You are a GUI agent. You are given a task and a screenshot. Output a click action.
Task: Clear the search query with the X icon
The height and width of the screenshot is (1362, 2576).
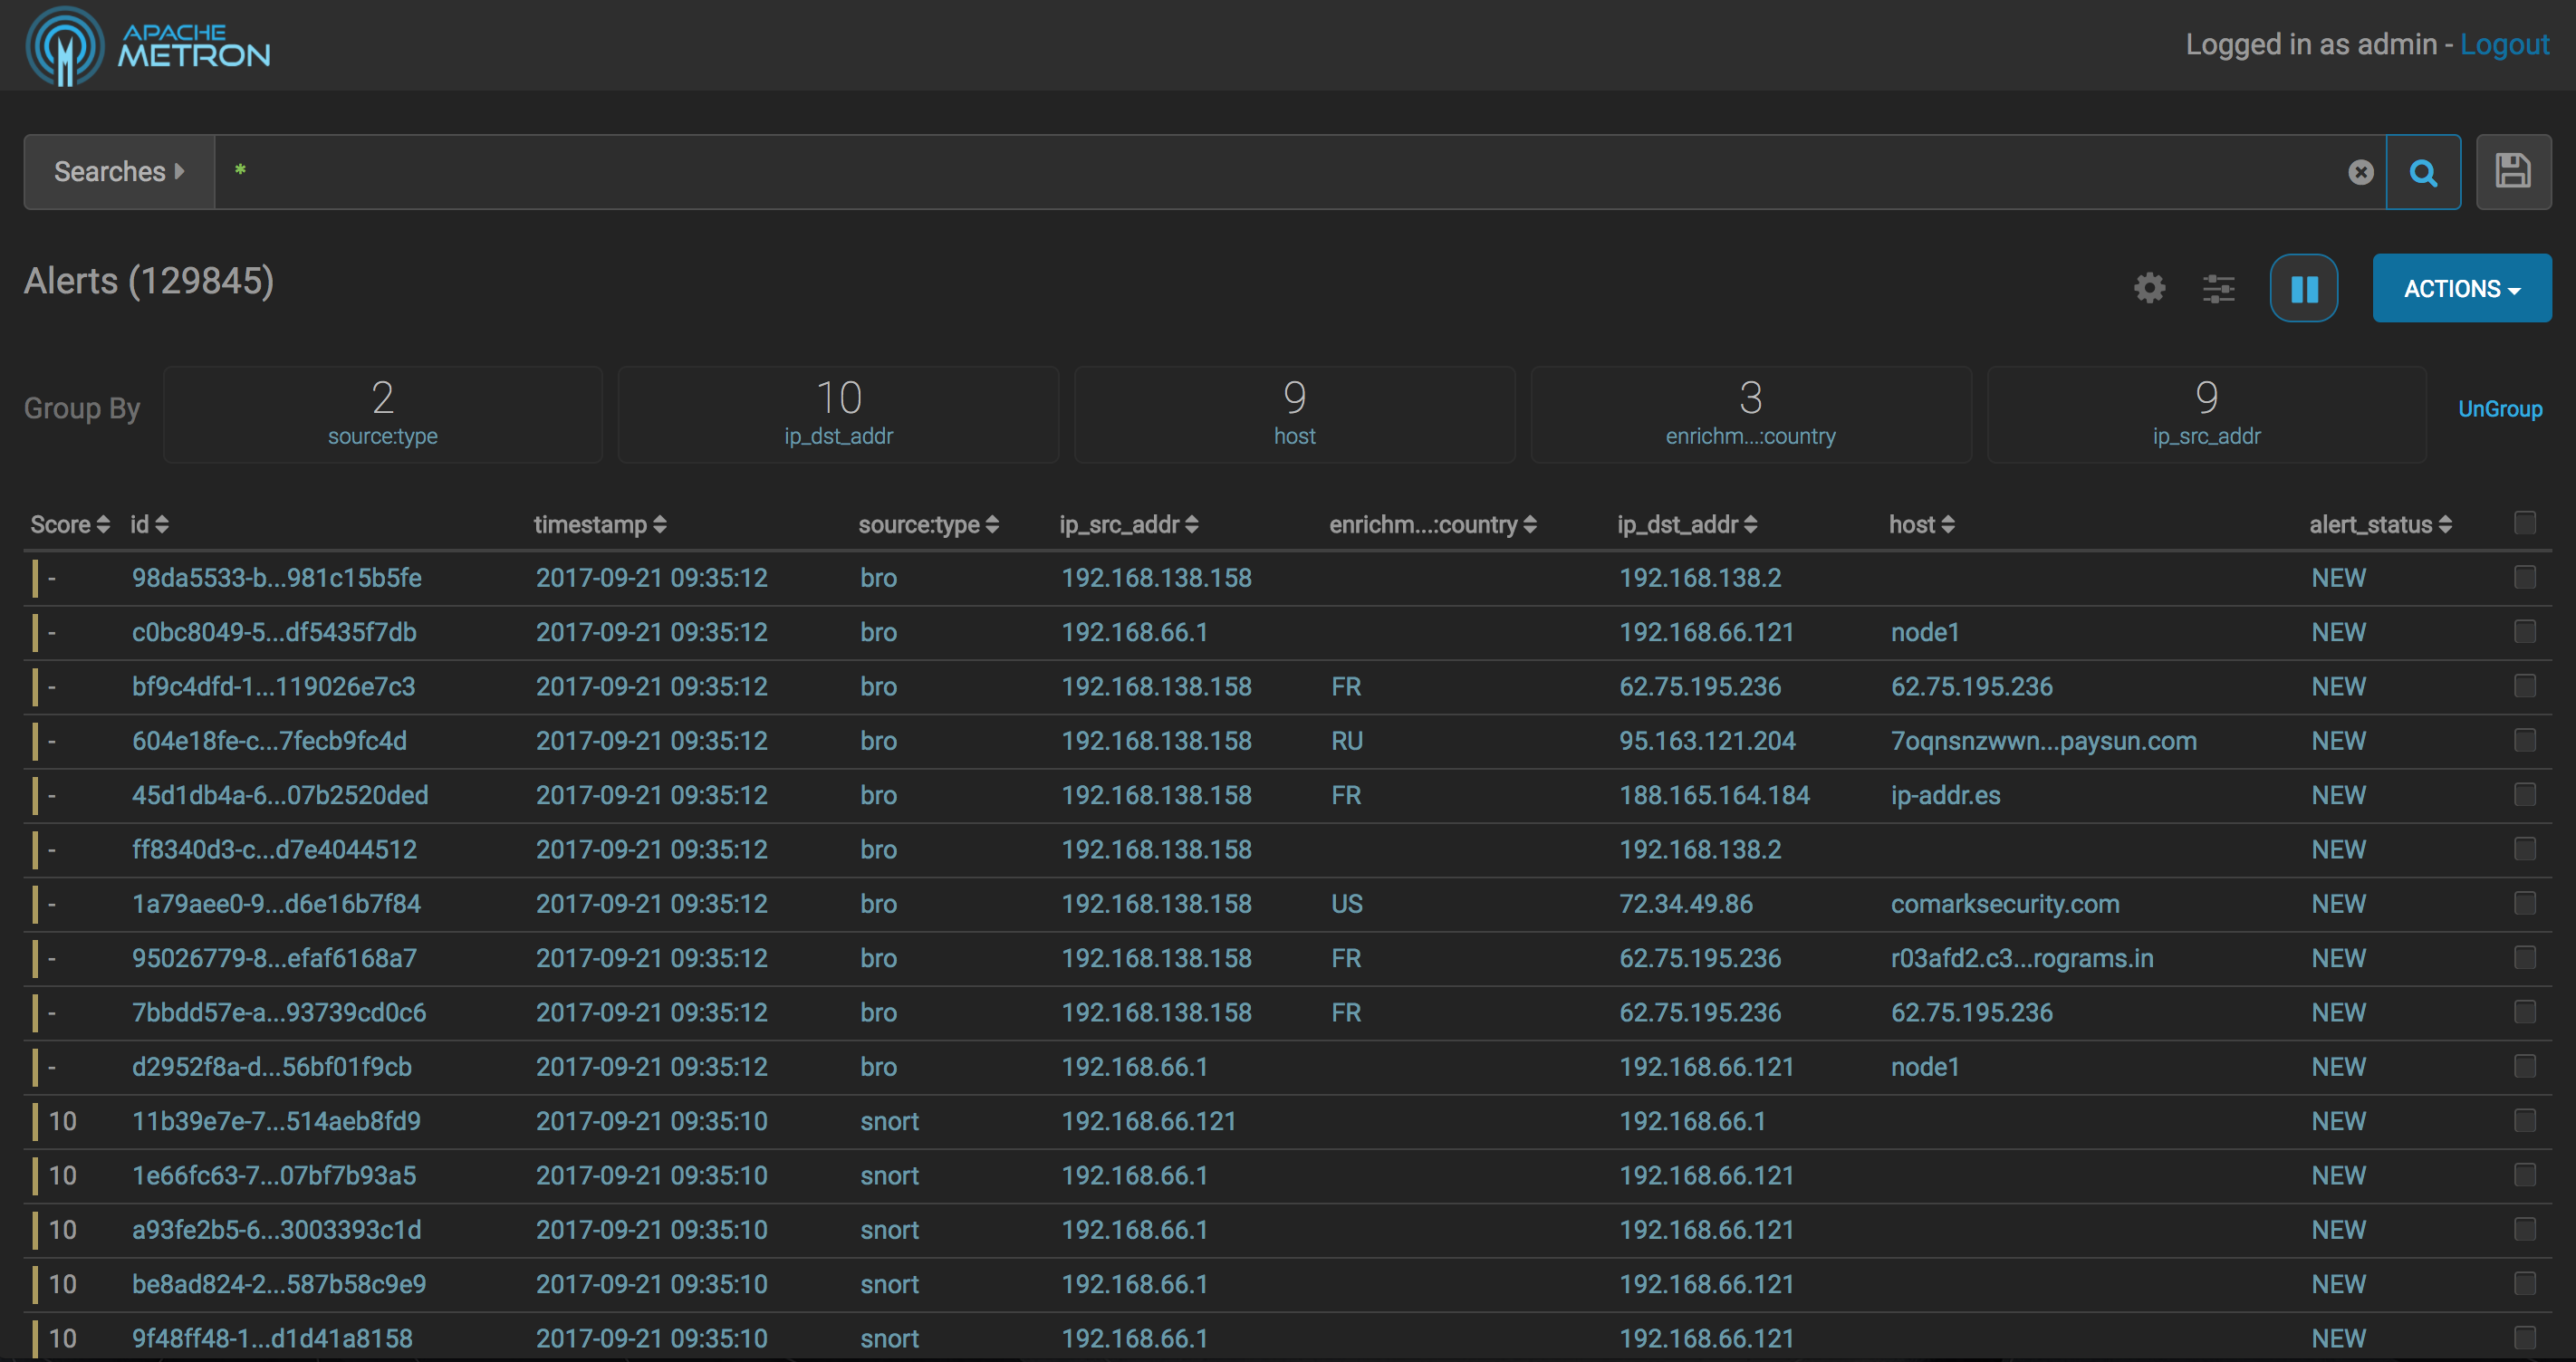(2361, 173)
